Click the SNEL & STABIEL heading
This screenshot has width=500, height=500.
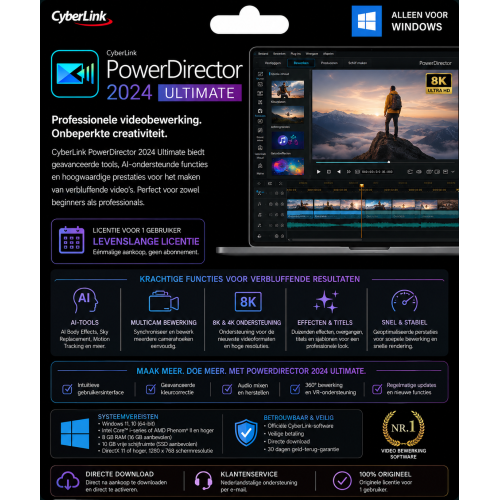click(404, 322)
